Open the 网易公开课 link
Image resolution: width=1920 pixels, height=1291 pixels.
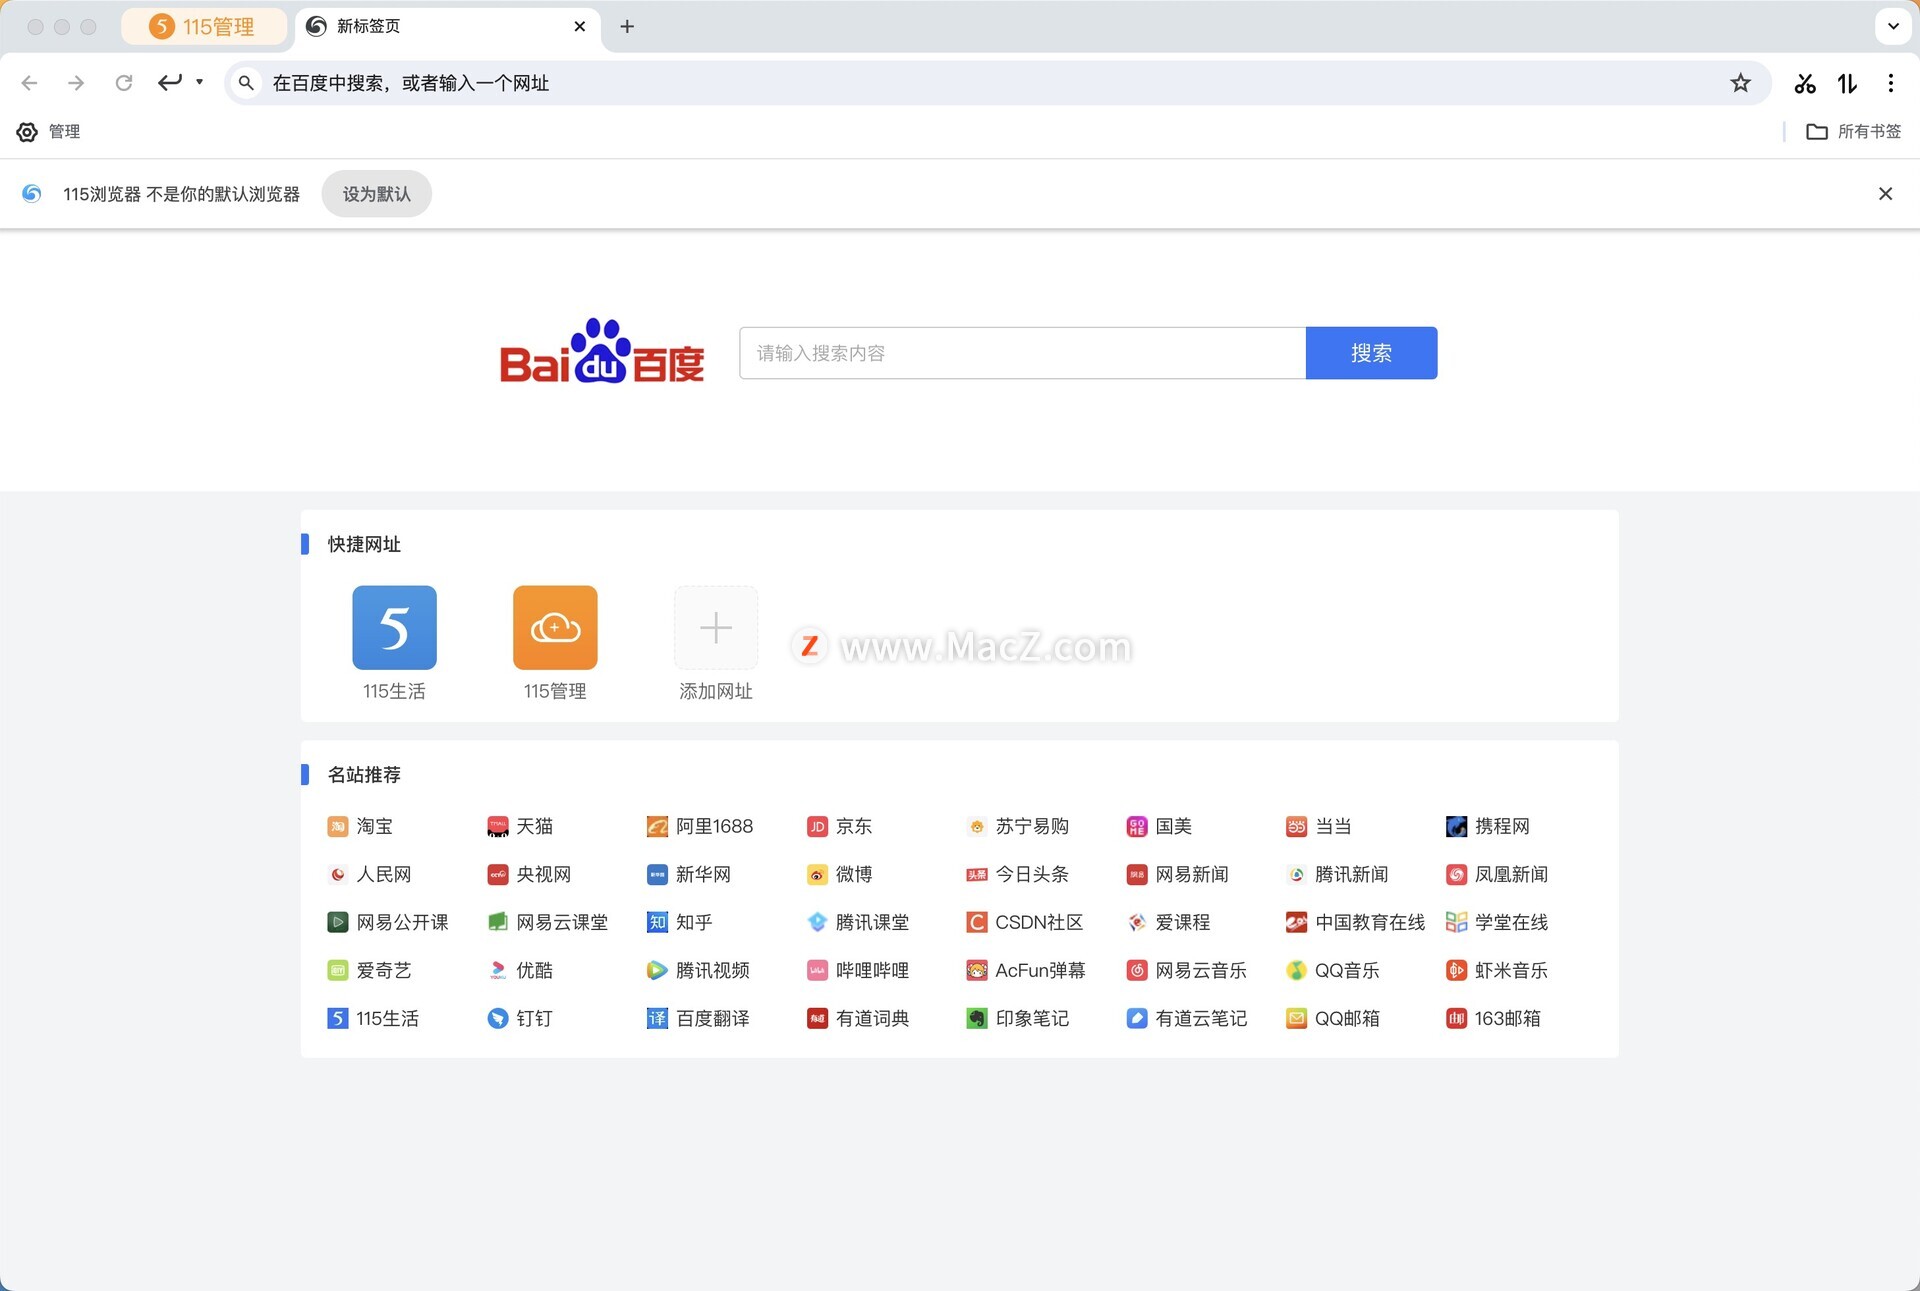(x=388, y=922)
